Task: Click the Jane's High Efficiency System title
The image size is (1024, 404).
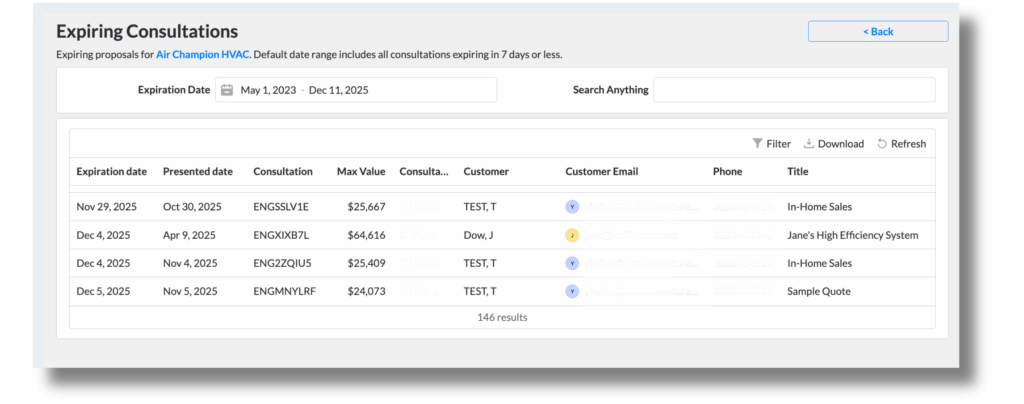Action: point(852,236)
